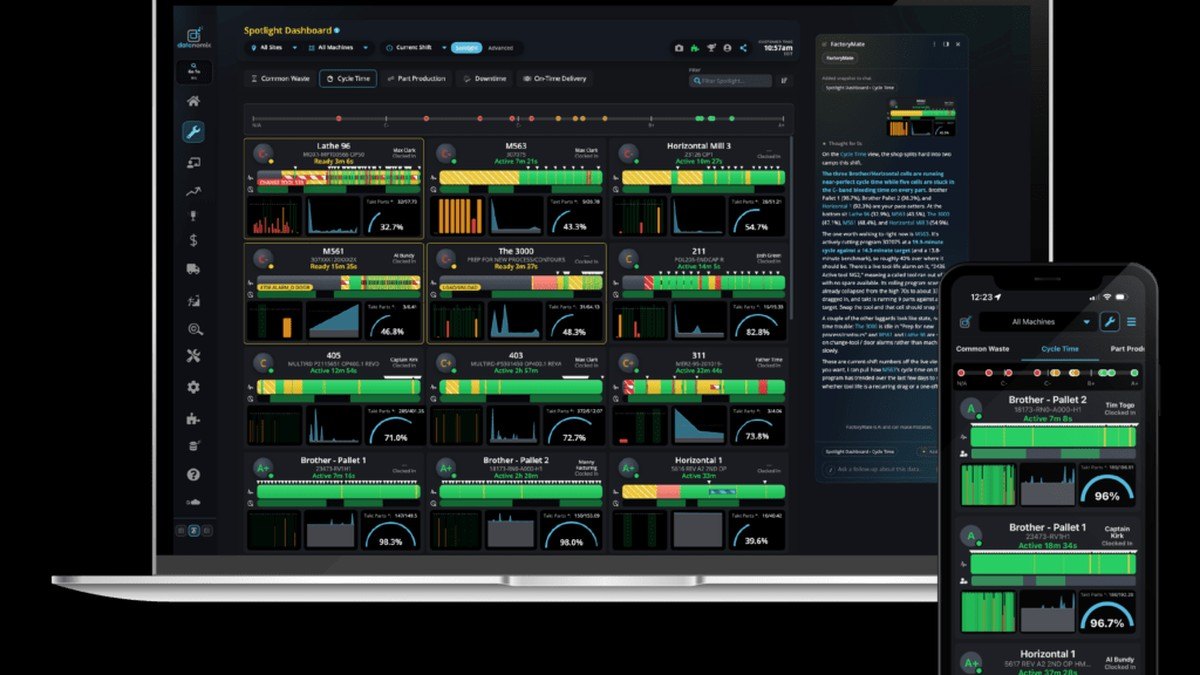The height and width of the screenshot is (675, 1200).
Task: Expand the All Machines dropdown on laptop
Action: pos(338,47)
